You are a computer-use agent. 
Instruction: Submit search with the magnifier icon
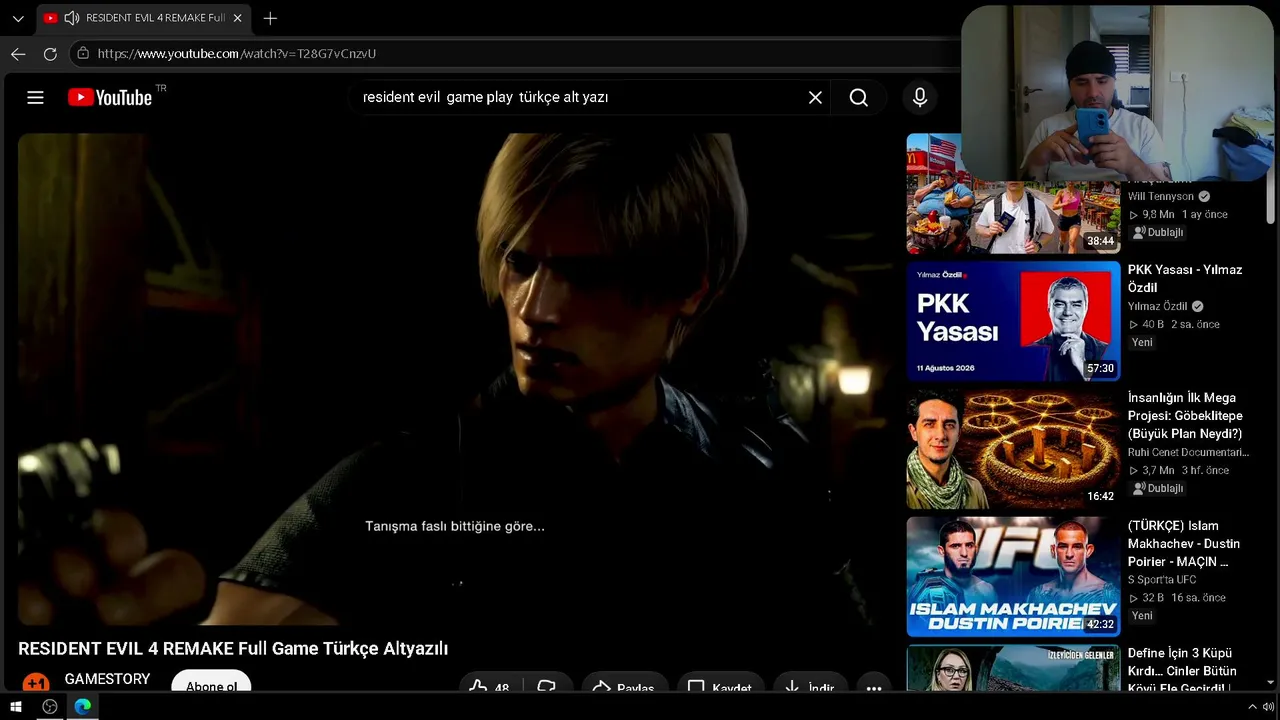(858, 97)
